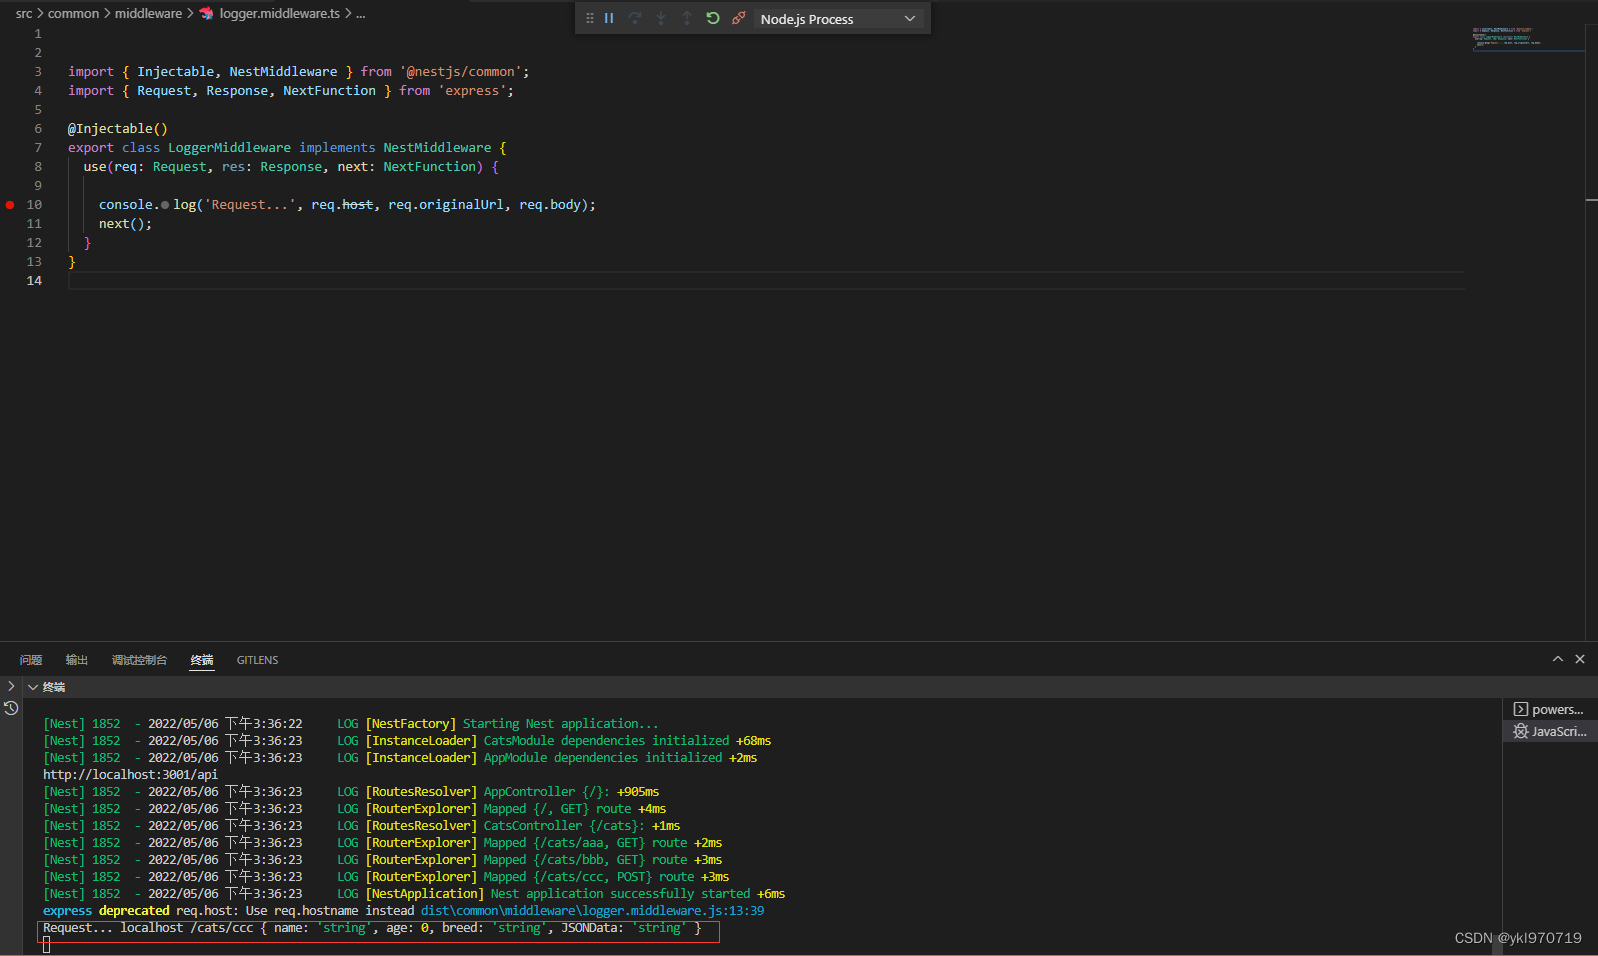Restart the debug session

(713, 18)
